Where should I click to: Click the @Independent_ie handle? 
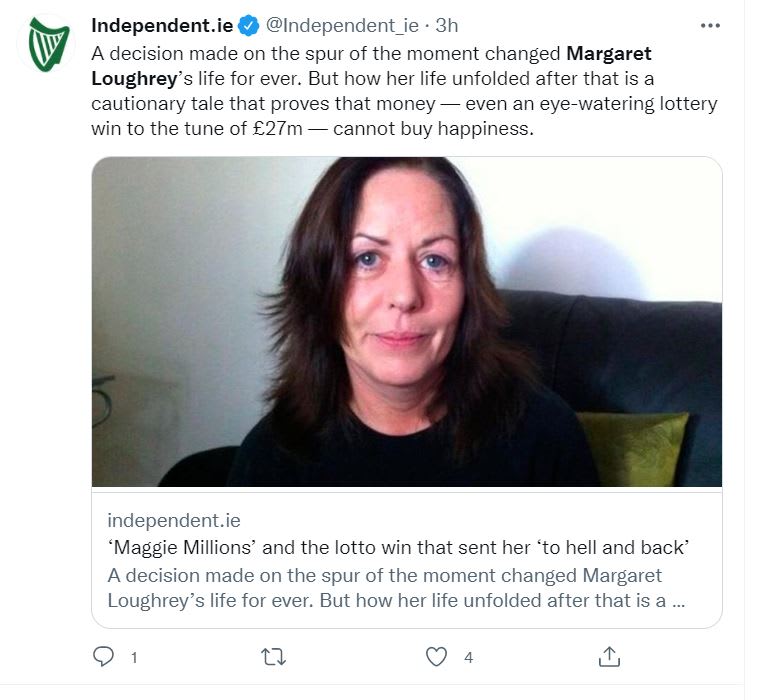click(342, 25)
